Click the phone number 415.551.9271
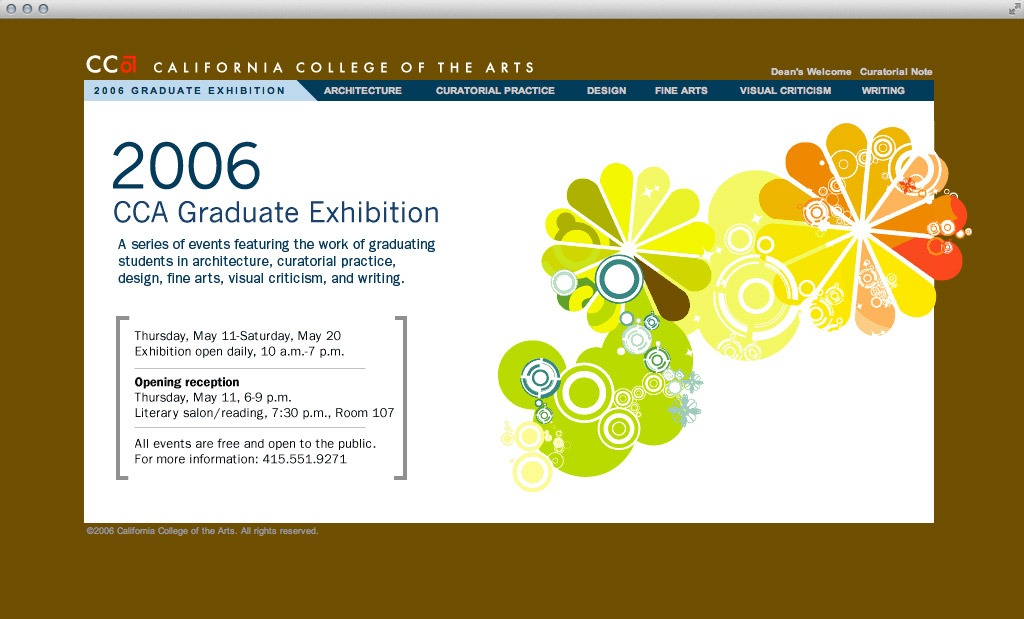The image size is (1024, 619). coord(304,459)
